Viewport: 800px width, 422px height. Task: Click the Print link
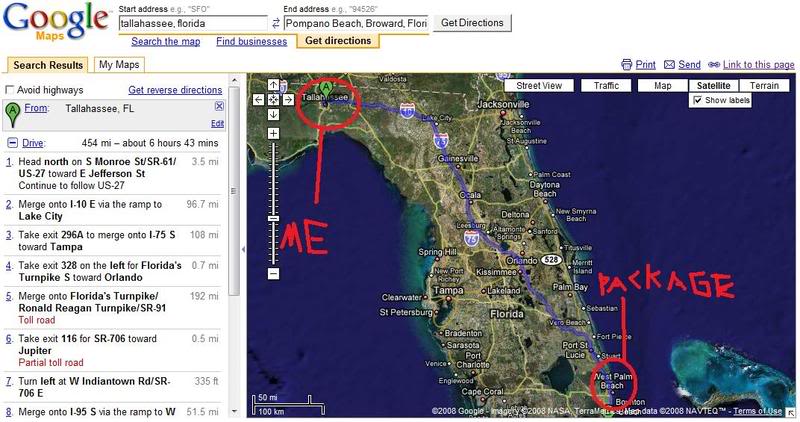coord(645,65)
